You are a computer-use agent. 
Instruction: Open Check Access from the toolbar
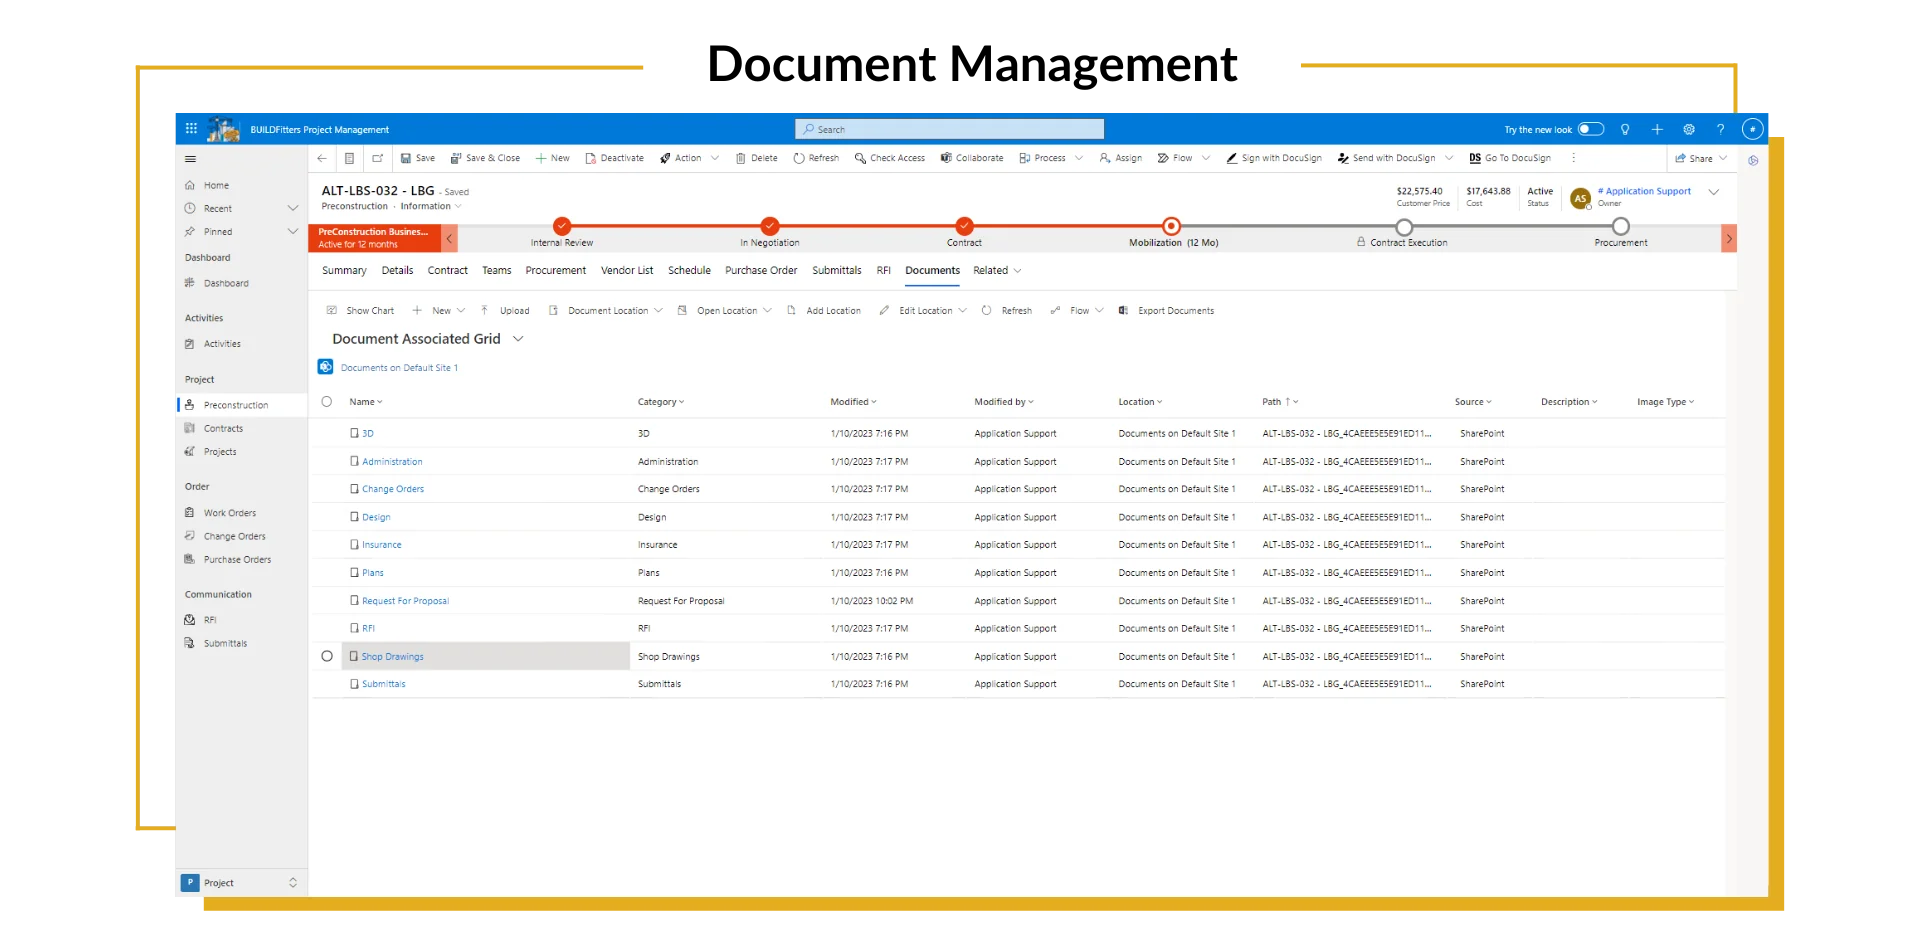(x=889, y=158)
